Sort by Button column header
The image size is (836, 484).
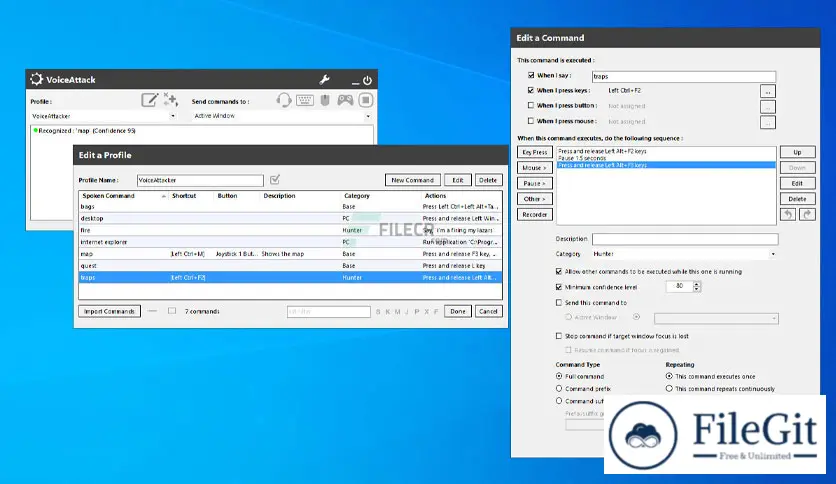pos(237,196)
